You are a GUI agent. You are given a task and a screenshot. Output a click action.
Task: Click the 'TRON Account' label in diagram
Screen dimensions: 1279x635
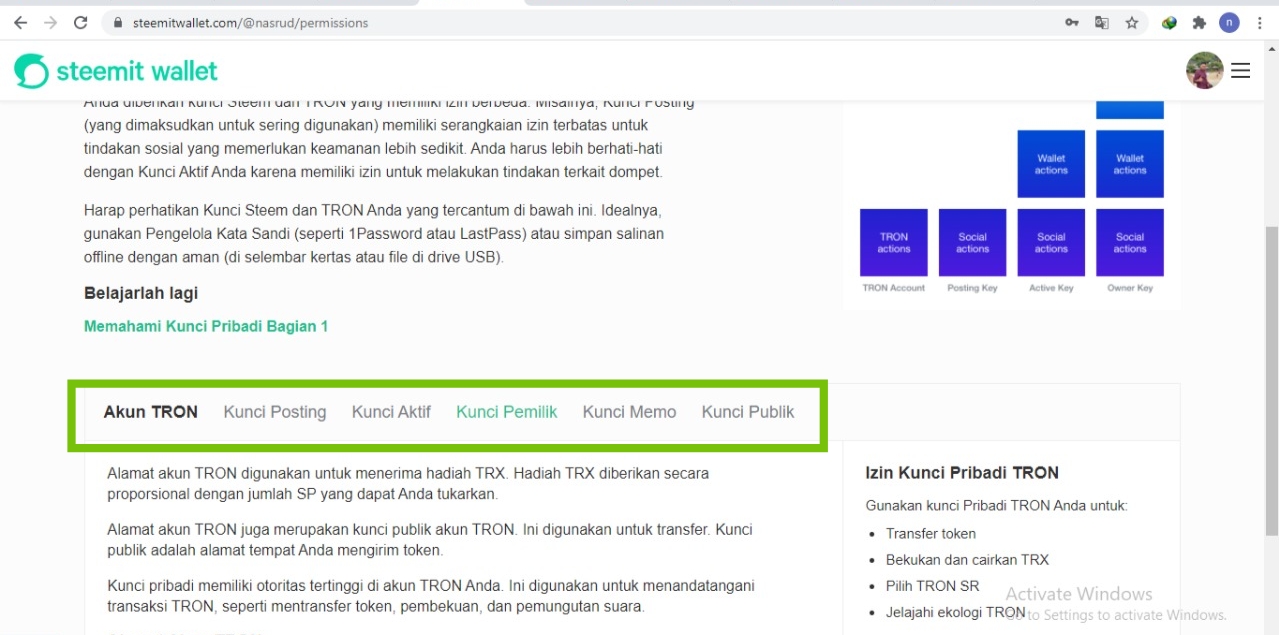pyautogui.click(x=894, y=288)
